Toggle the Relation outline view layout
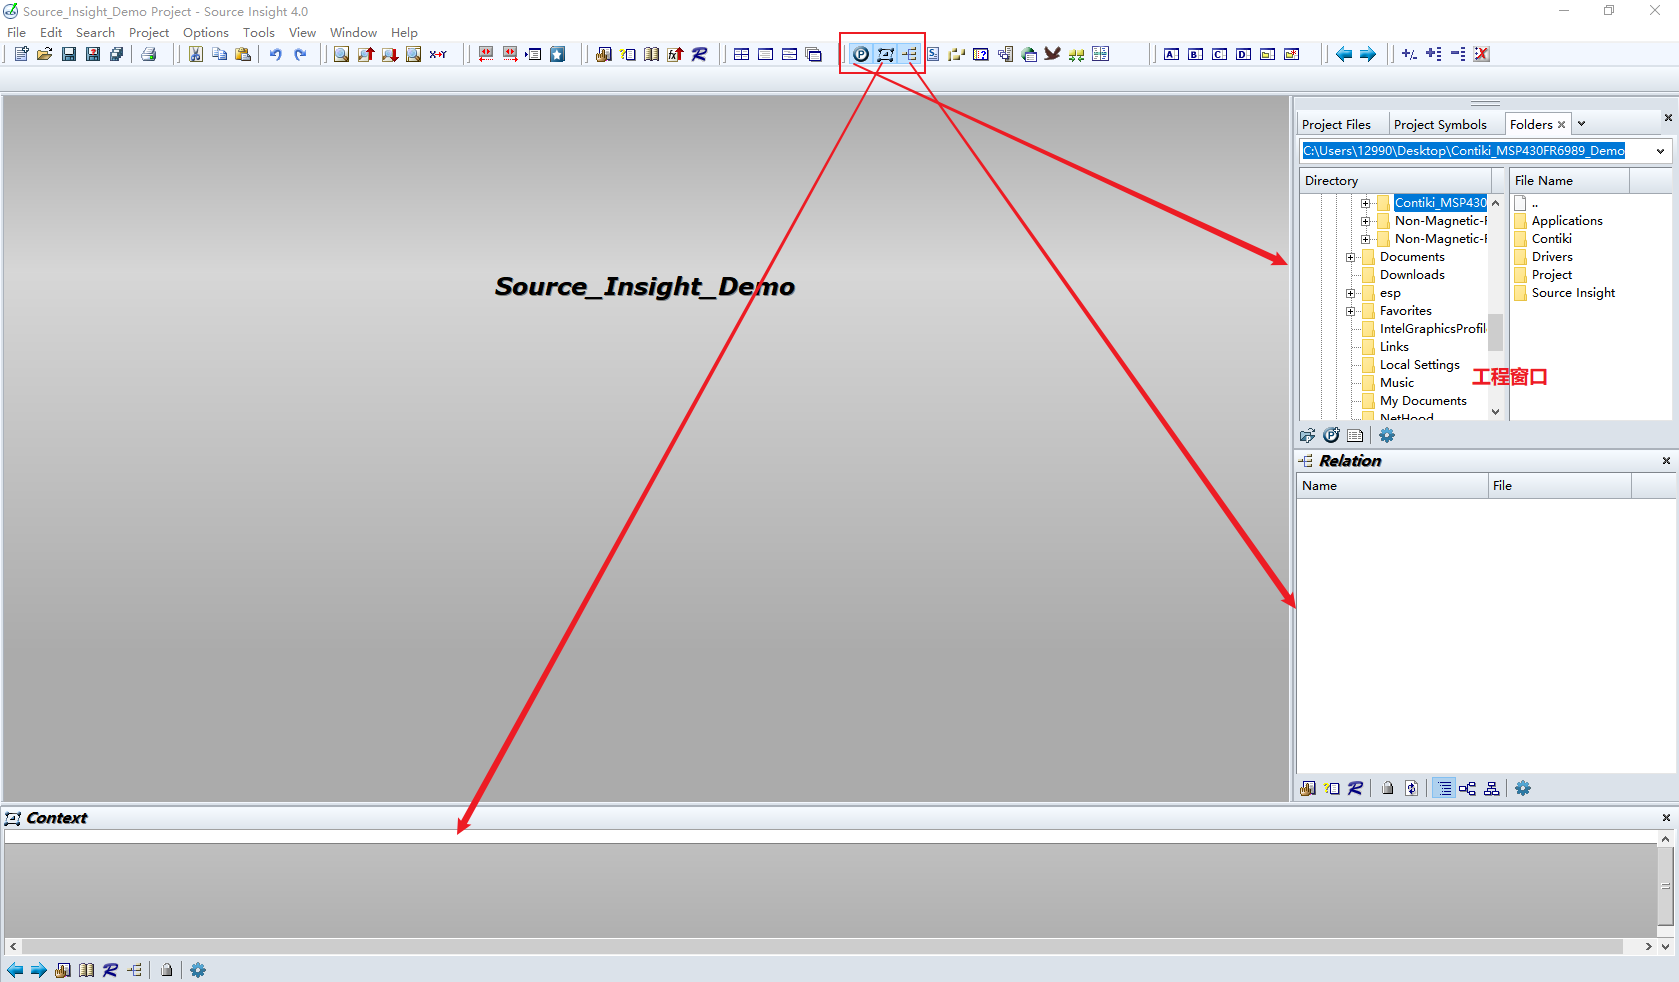The image size is (1679, 982). (1443, 788)
